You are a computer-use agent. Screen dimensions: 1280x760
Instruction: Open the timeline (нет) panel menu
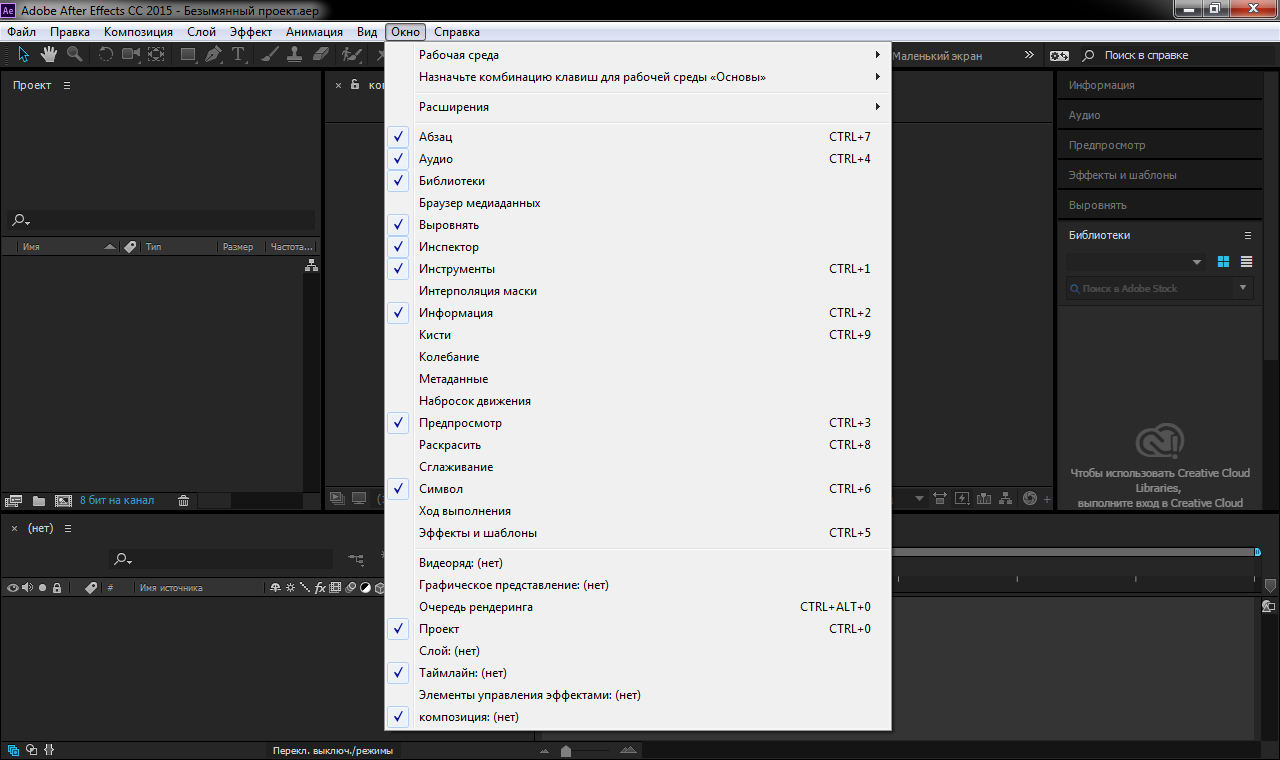tap(67, 528)
